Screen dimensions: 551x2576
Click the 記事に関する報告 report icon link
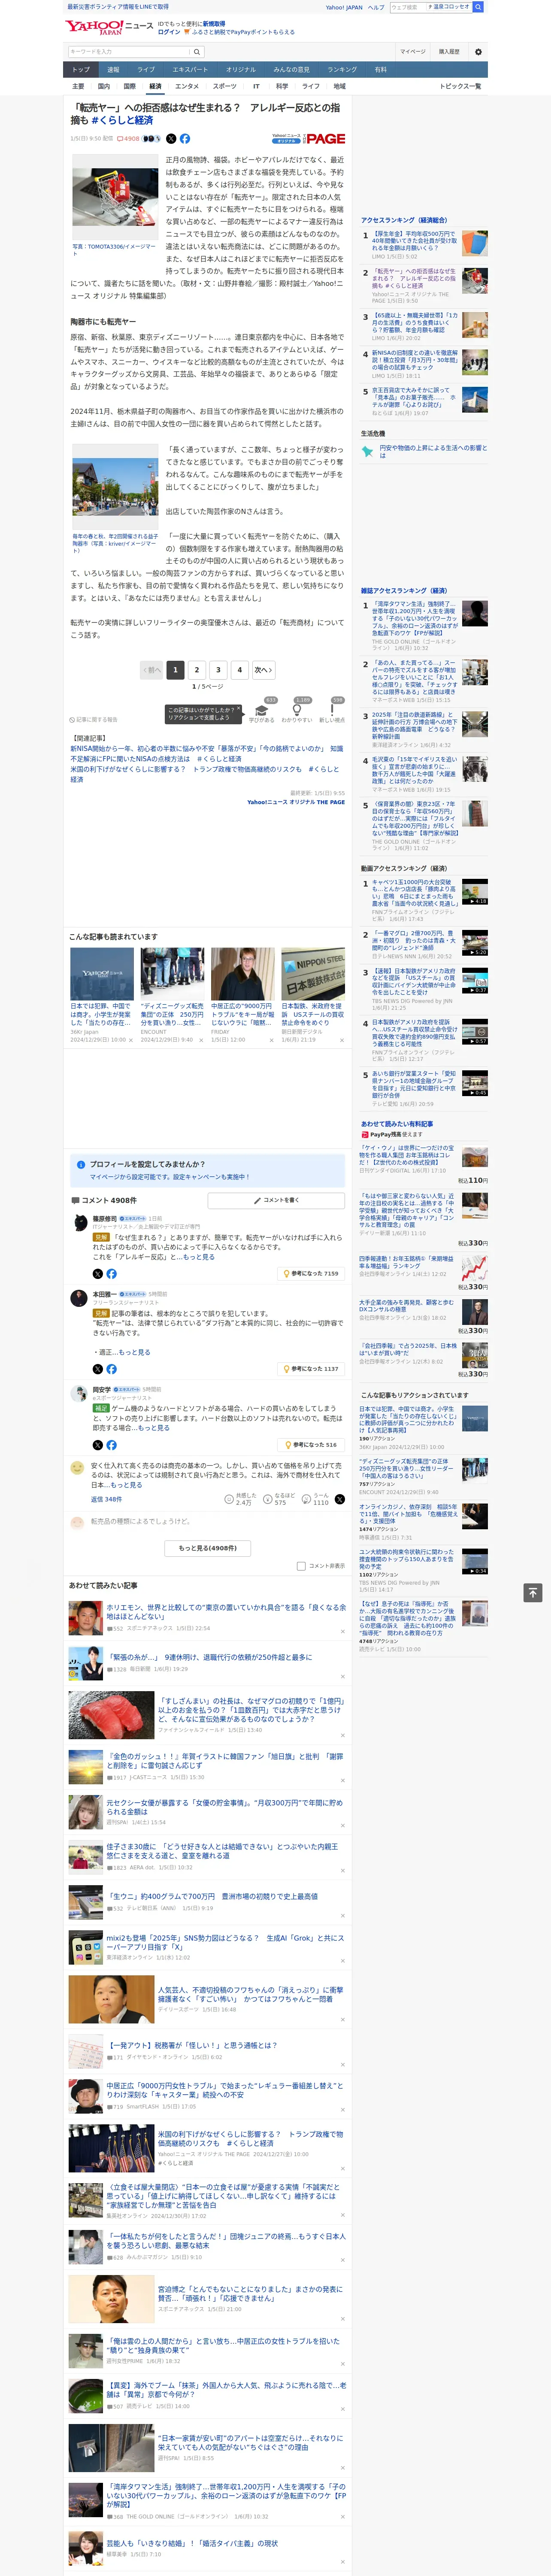94,719
